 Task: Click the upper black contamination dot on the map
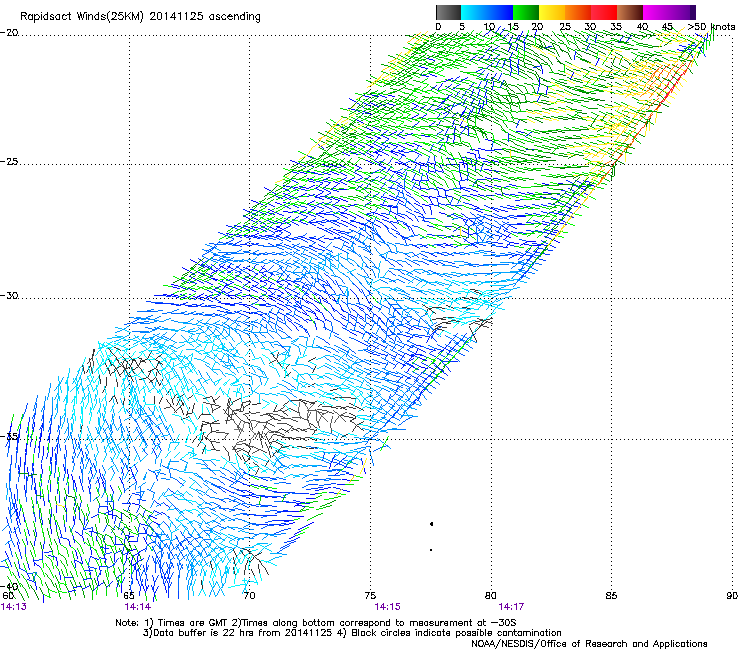click(x=431, y=524)
